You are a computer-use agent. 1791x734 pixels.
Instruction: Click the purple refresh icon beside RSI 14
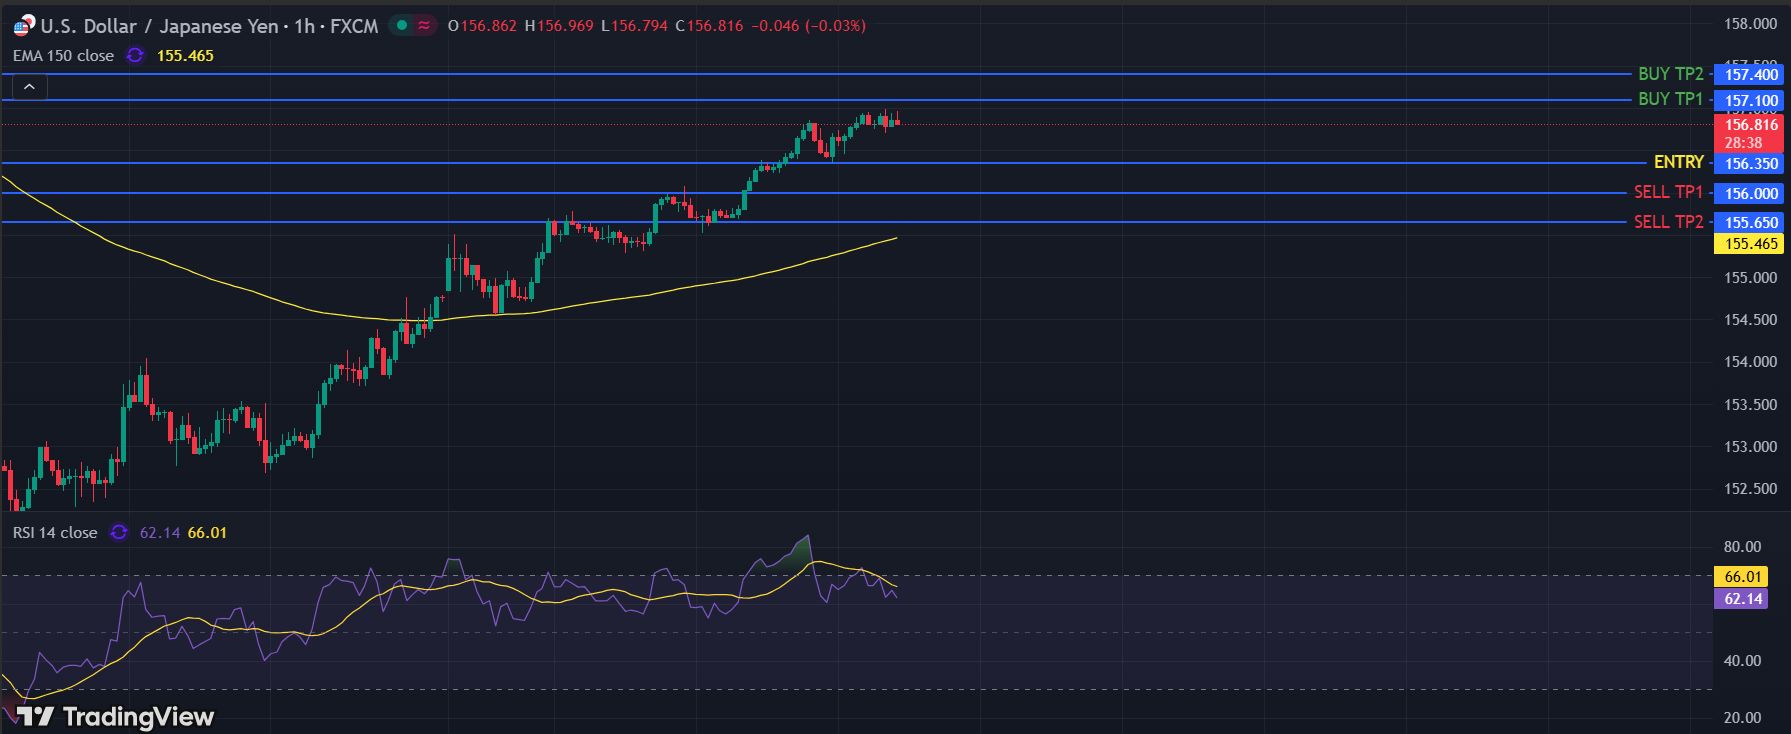119,533
